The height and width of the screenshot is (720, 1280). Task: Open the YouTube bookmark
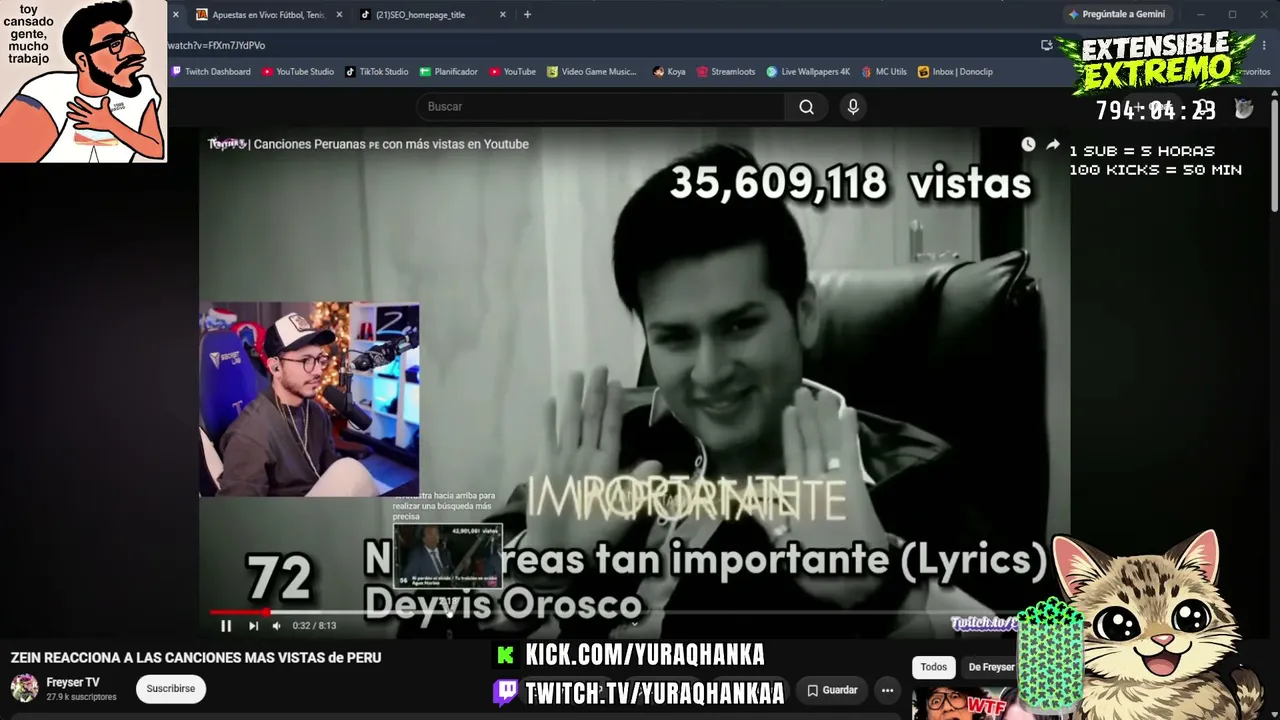coord(512,72)
